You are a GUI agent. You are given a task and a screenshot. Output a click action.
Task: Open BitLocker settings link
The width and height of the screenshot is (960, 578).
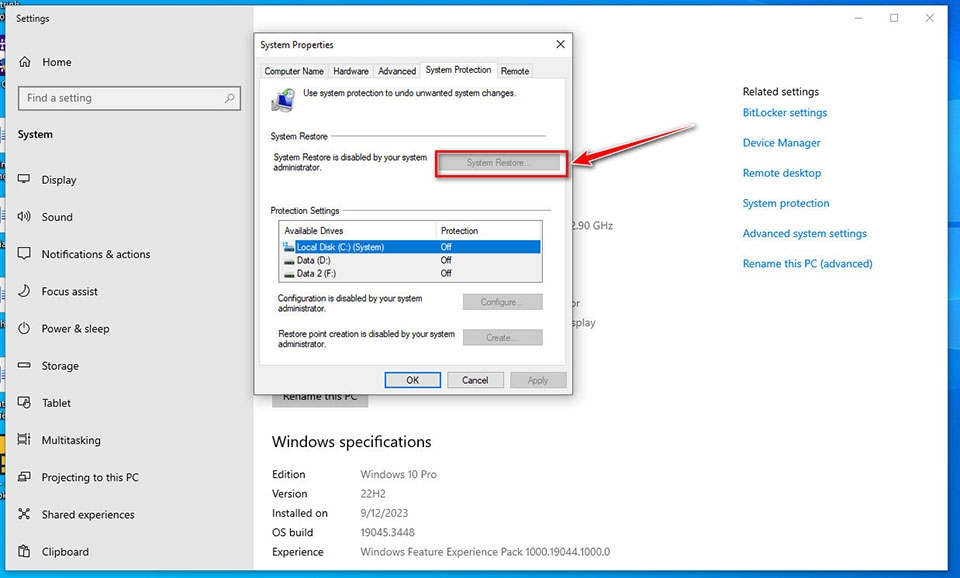point(786,113)
